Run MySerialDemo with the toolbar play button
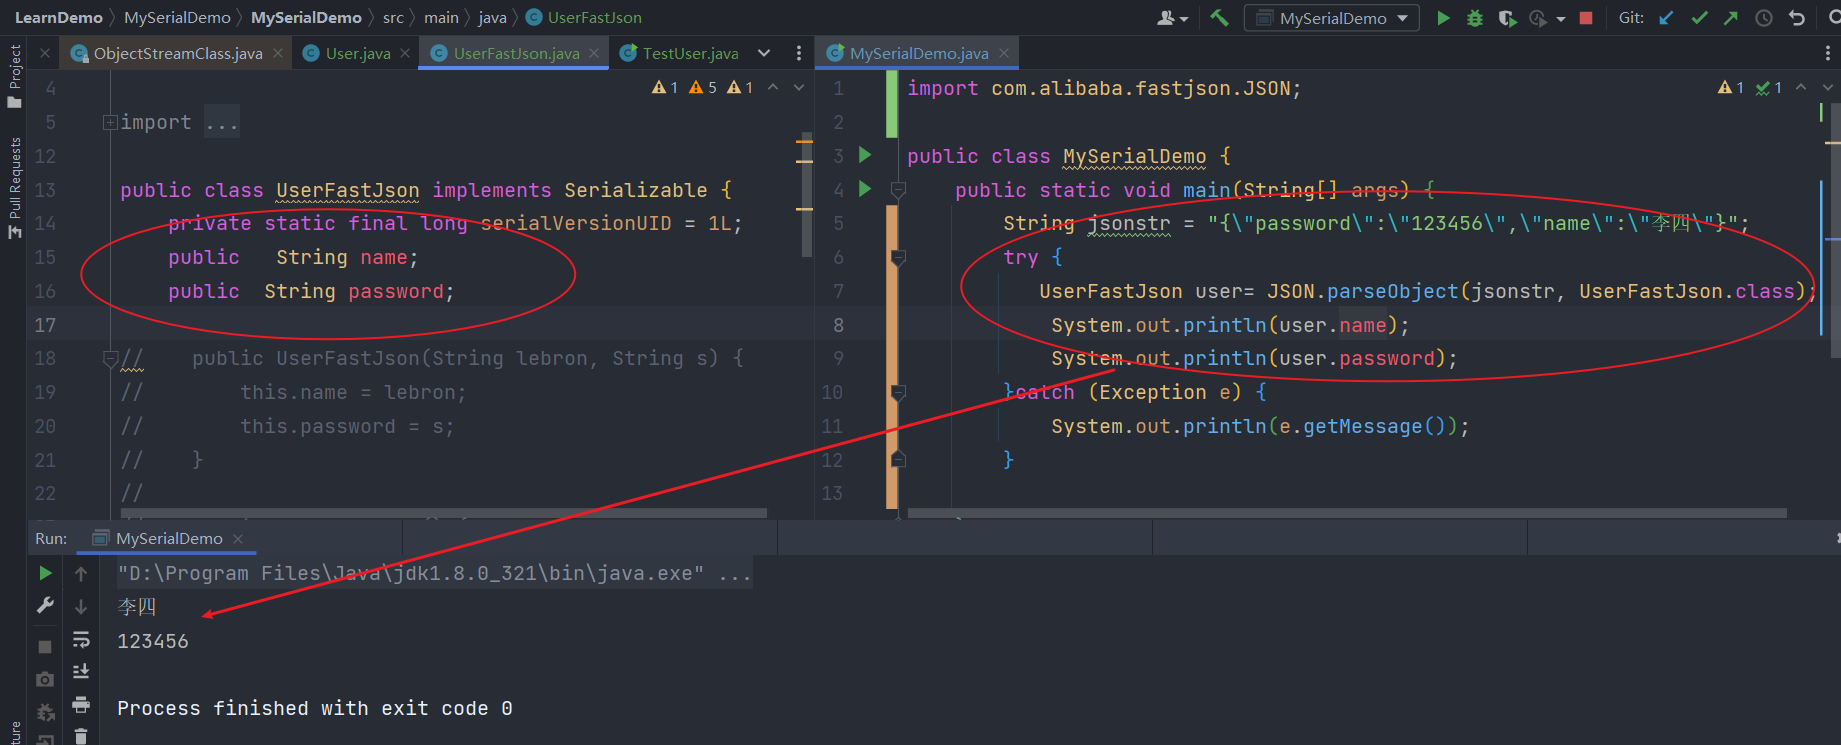Screen dimensions: 1841x745 (1443, 18)
